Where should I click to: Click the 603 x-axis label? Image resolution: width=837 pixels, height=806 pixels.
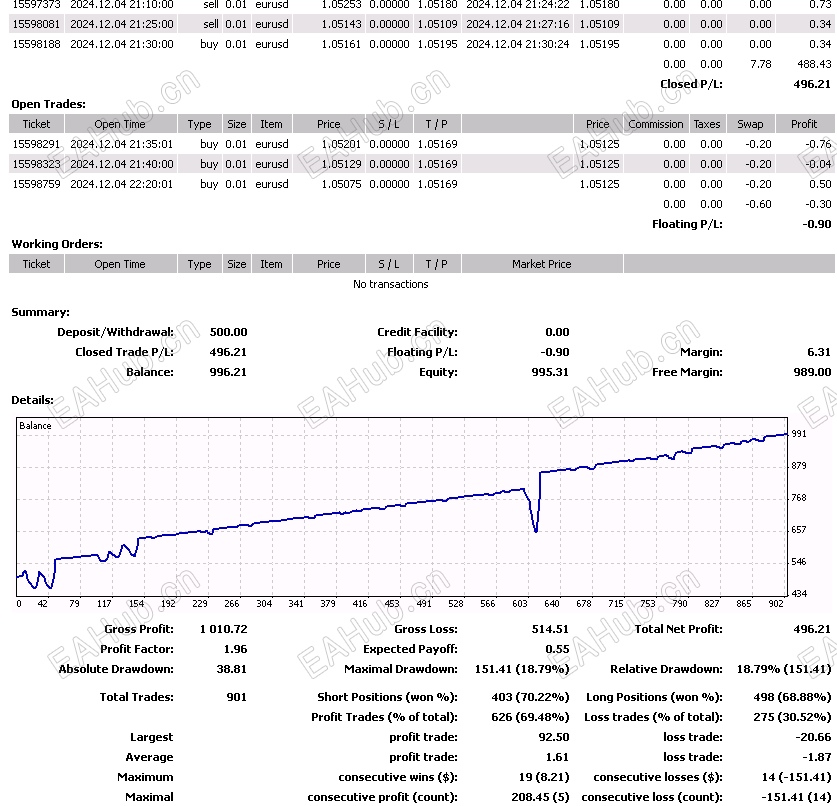tap(519, 604)
